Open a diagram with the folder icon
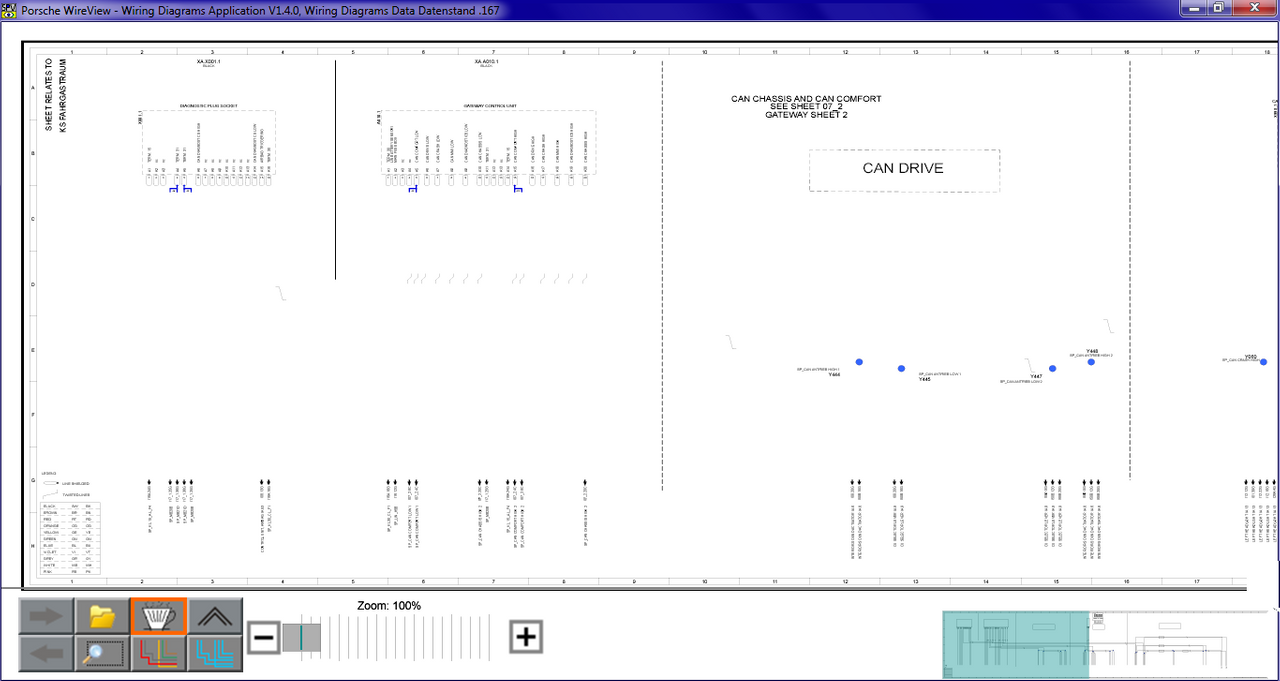Screen dimensions: 1280x681 [102, 616]
